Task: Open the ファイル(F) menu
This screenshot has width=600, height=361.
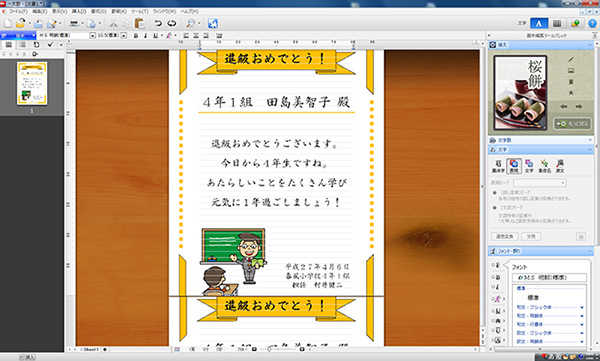Action: (18, 12)
